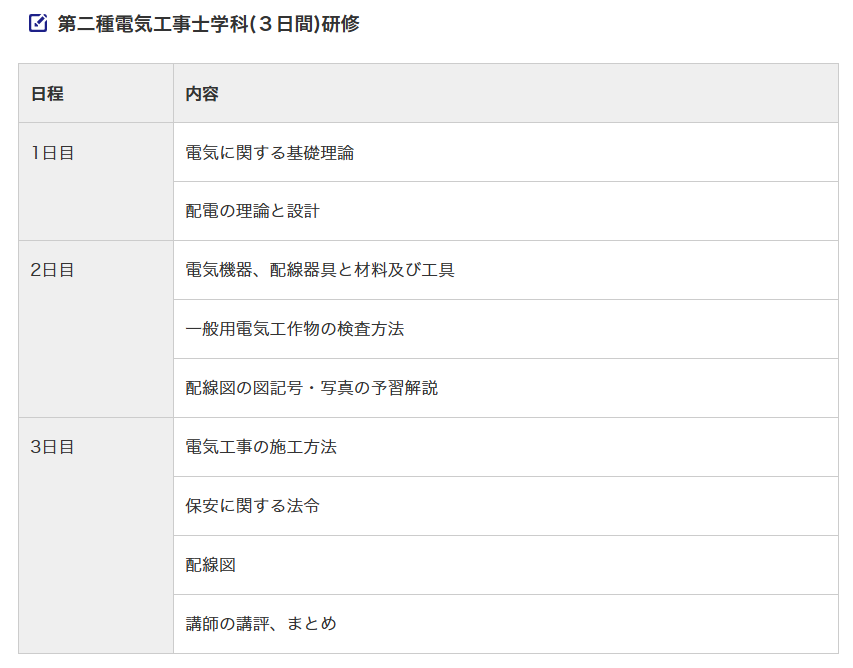Select the 内容 column header
Viewport: 853px width, 668px height.
[202, 94]
